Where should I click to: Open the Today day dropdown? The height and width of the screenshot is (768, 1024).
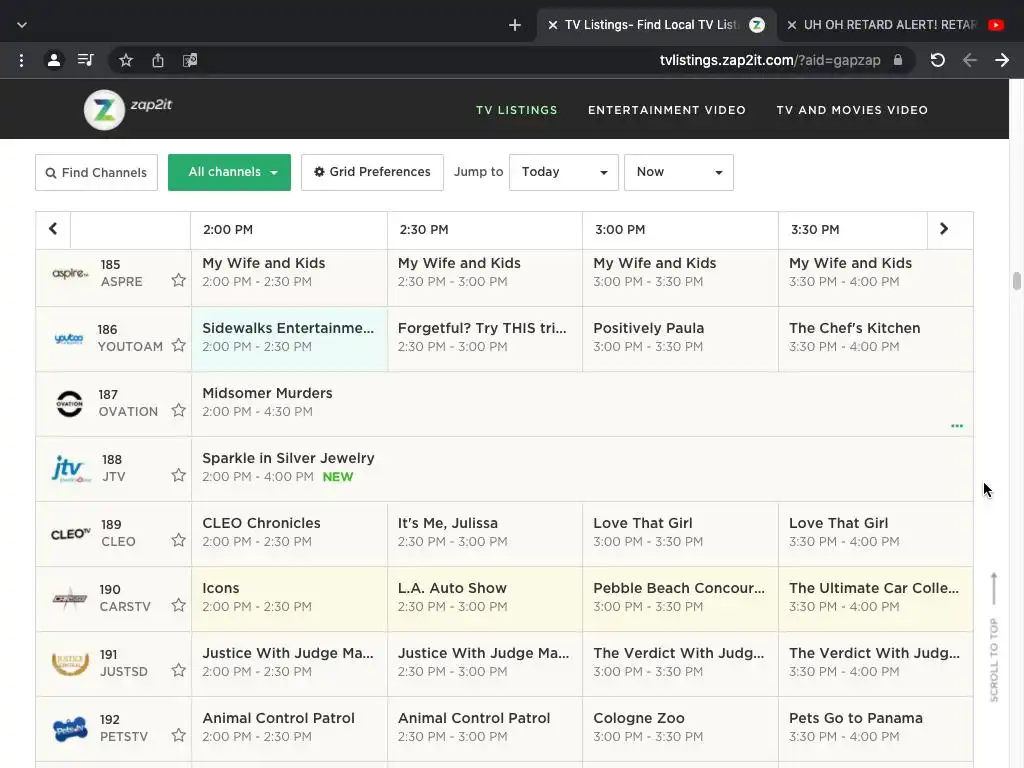click(x=564, y=172)
